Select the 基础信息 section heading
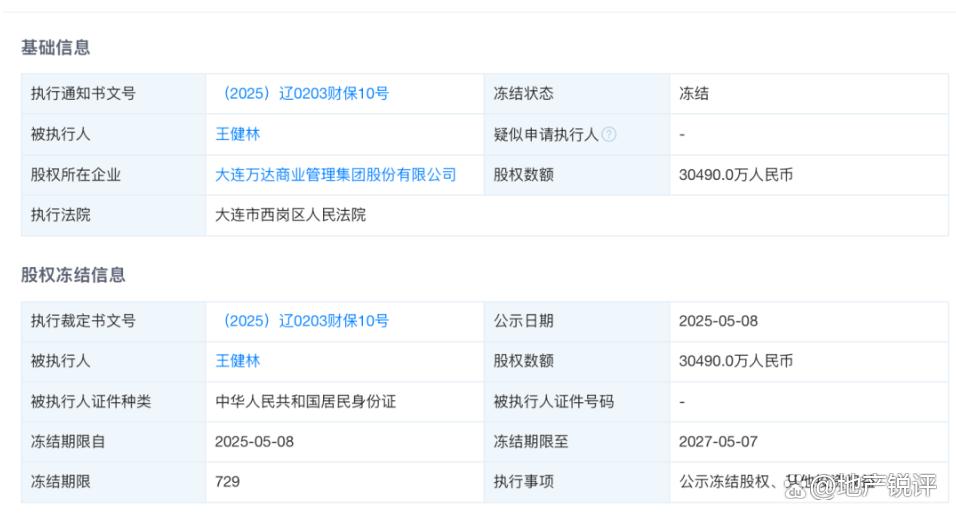The width and height of the screenshot is (956, 519). click(x=55, y=47)
